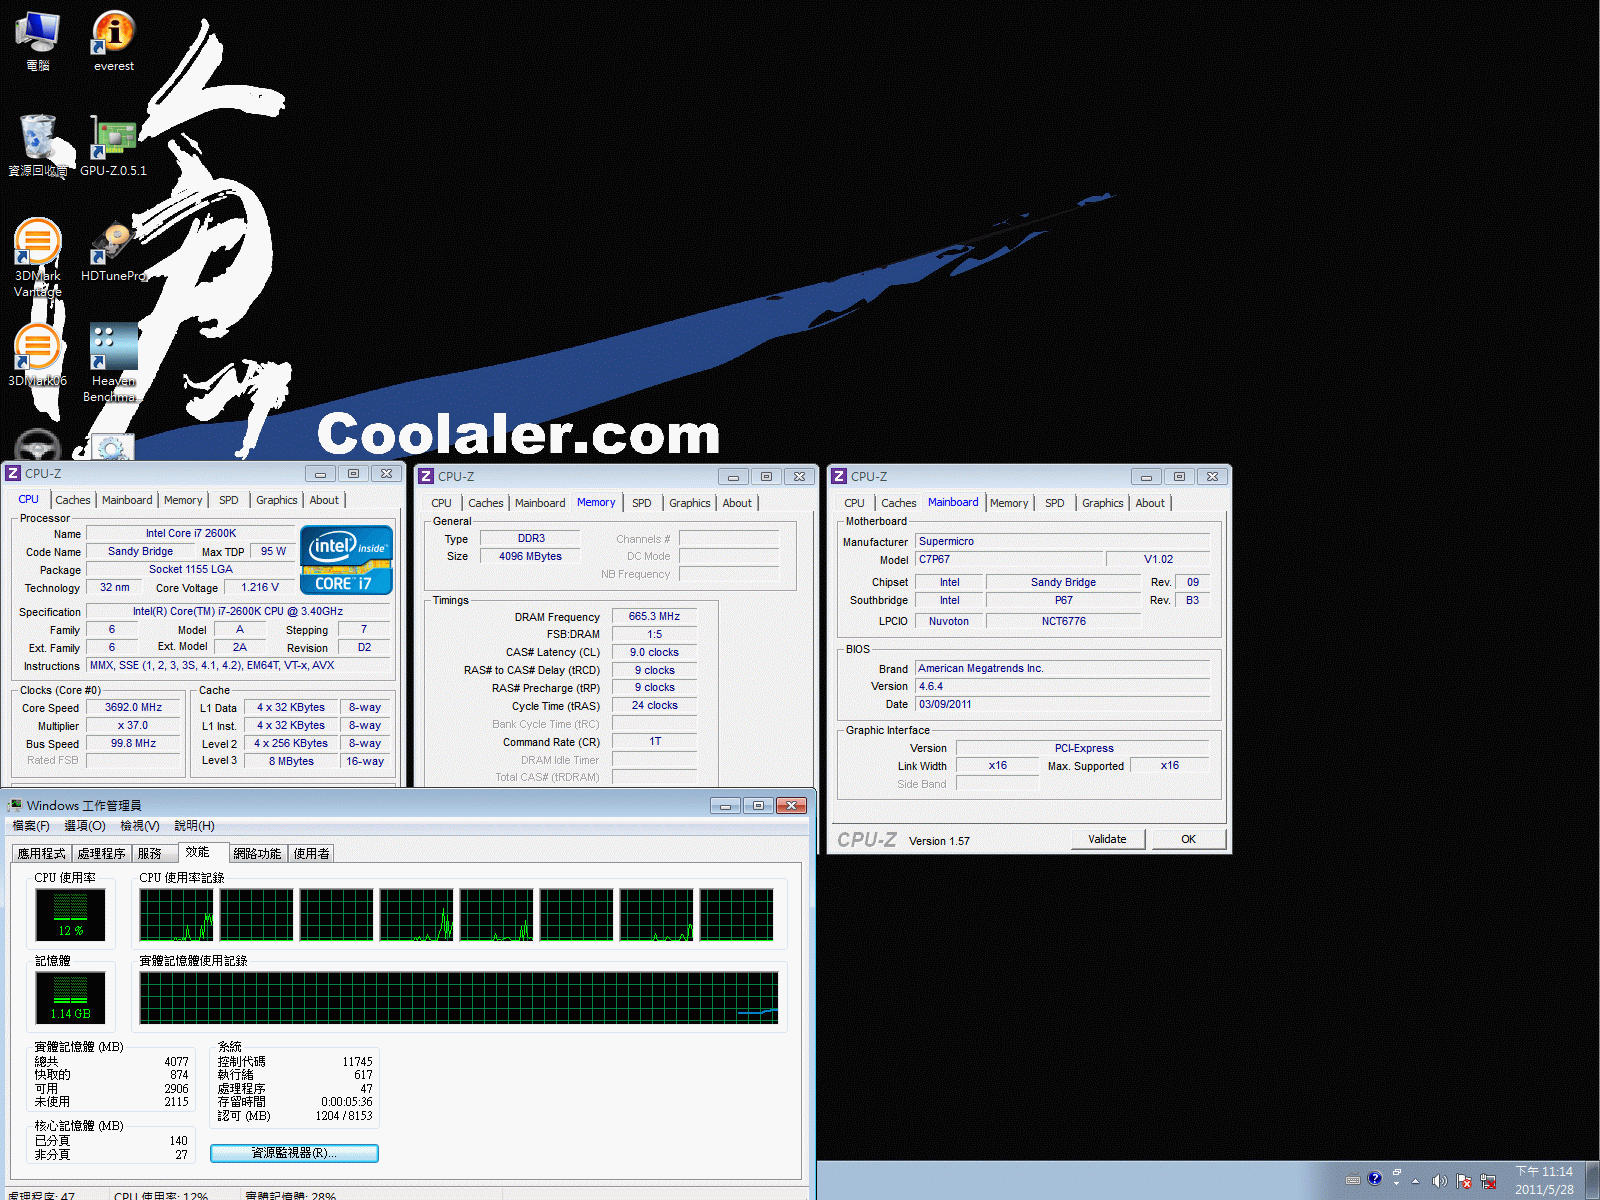Open the 資源回收筒 recycle bin icon

[x=38, y=145]
